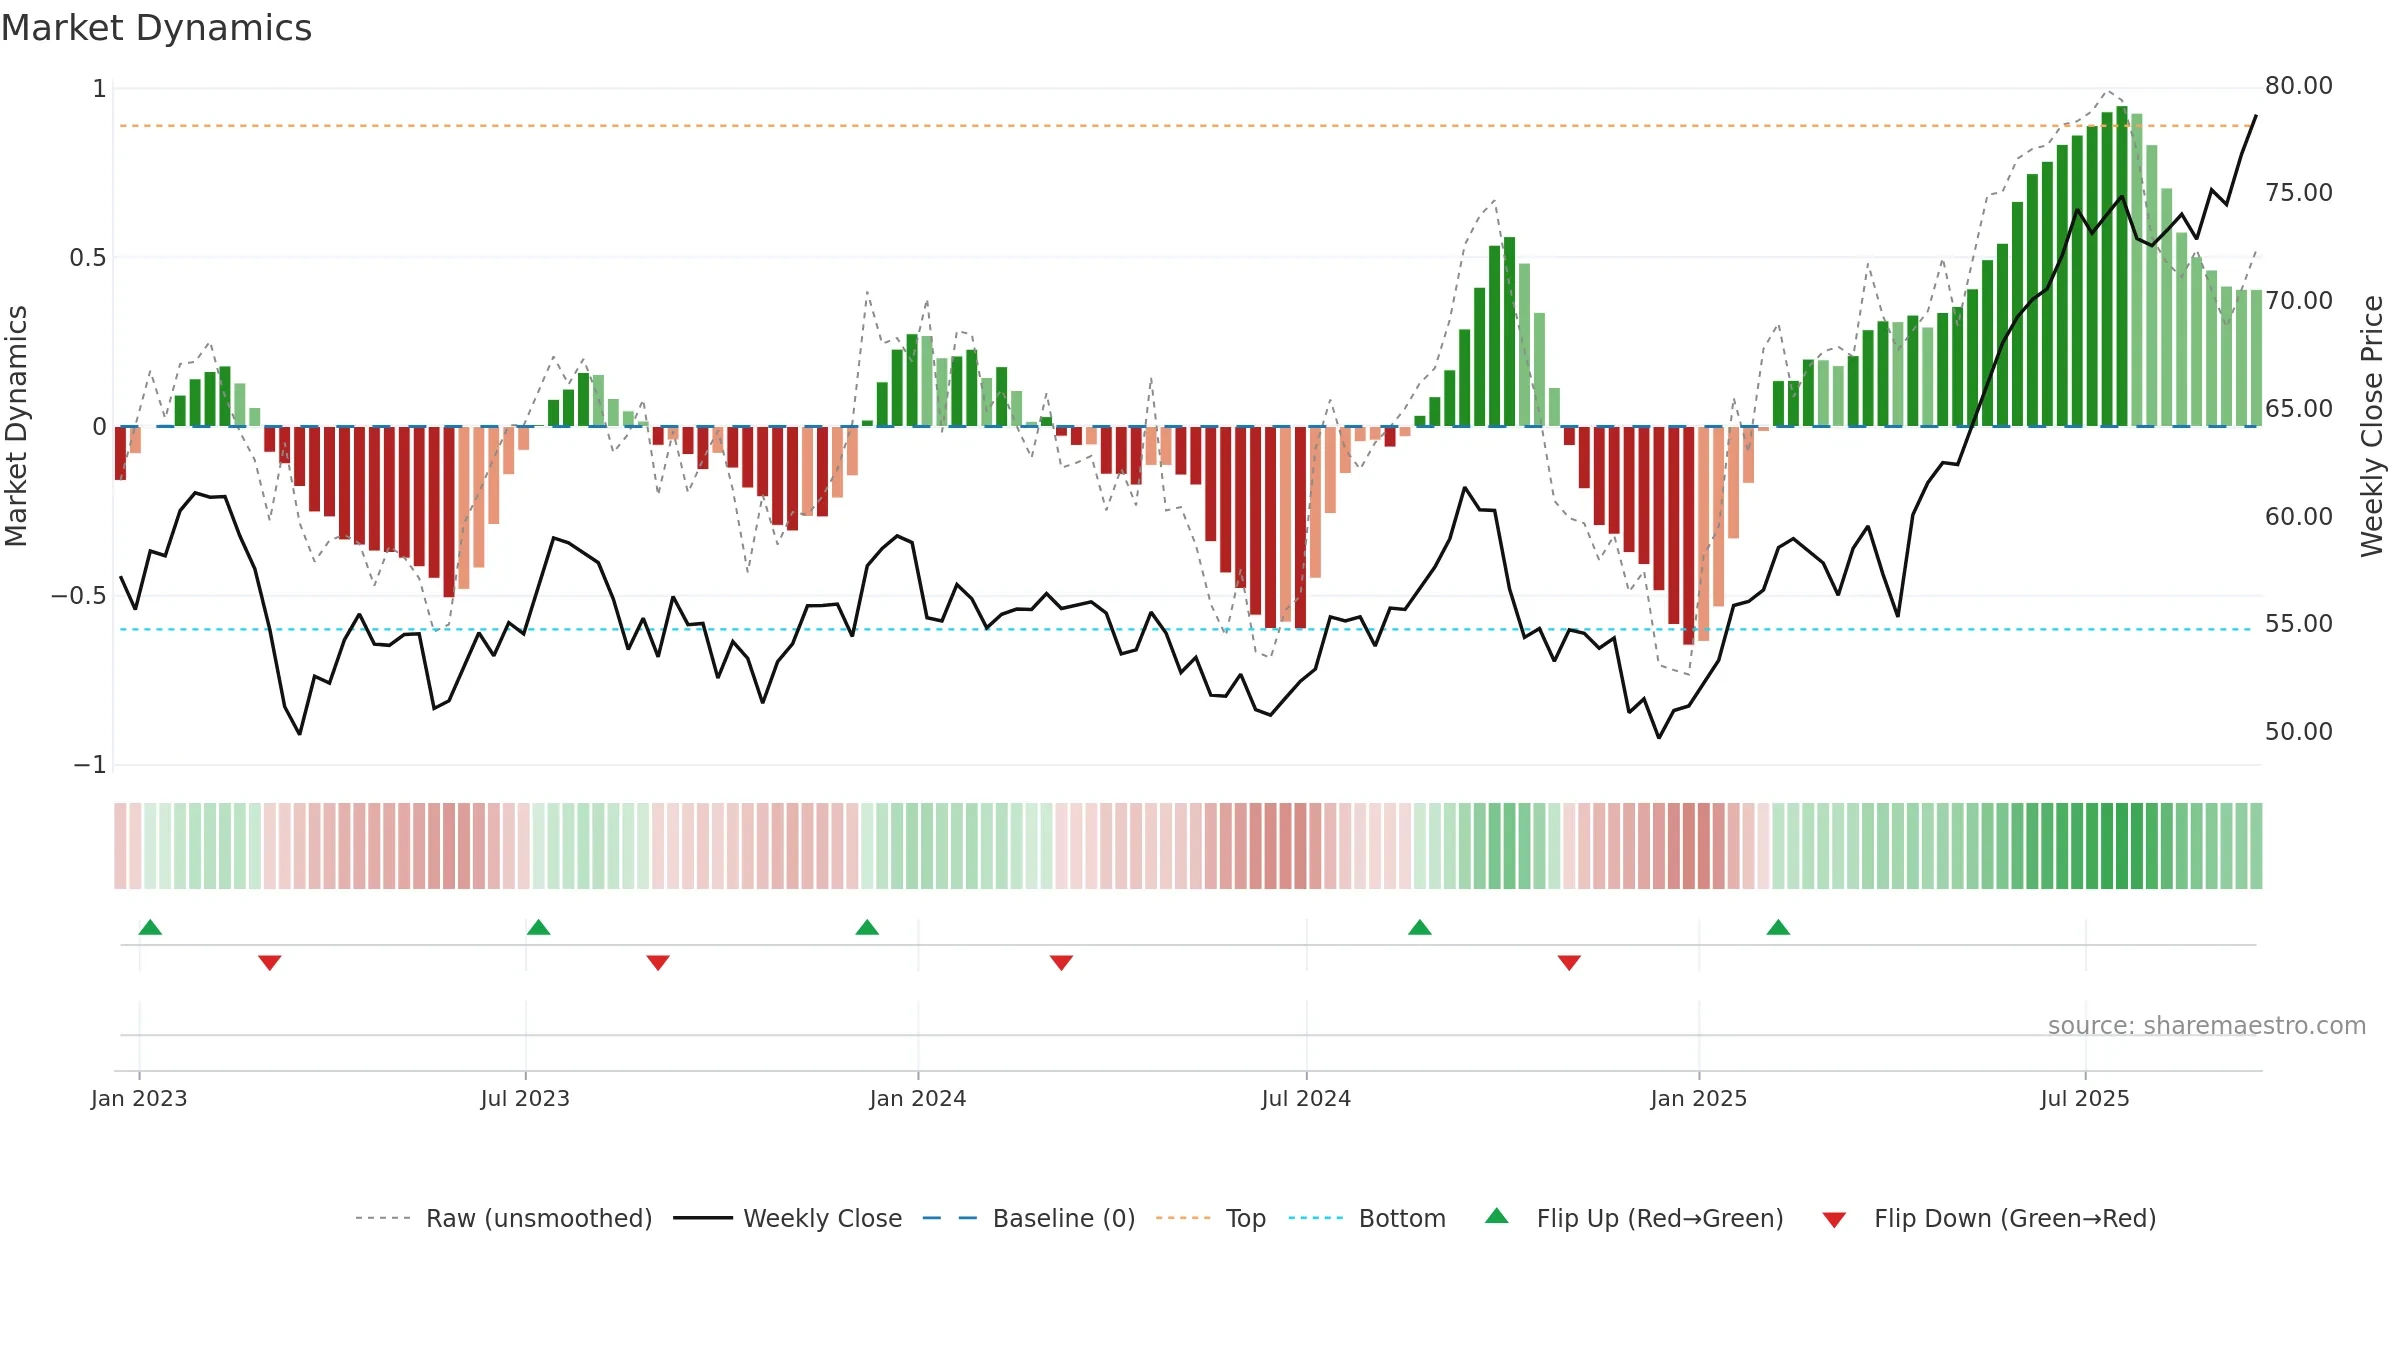Click the −1 left axis tick label
This screenshot has height=1350, width=2400.
point(89,765)
